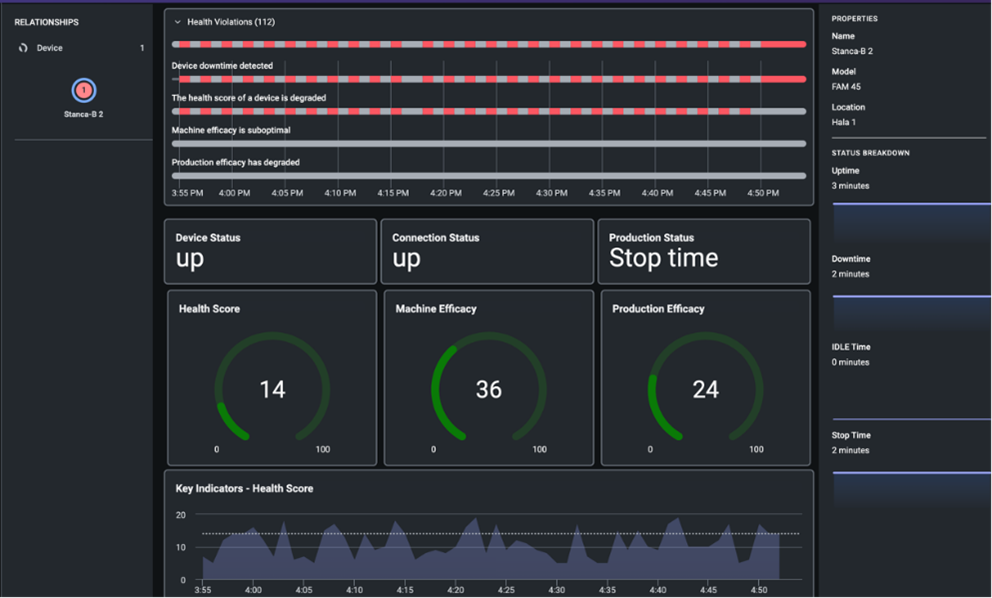Open the Connection Status card
The image size is (992, 598).
pos(487,251)
